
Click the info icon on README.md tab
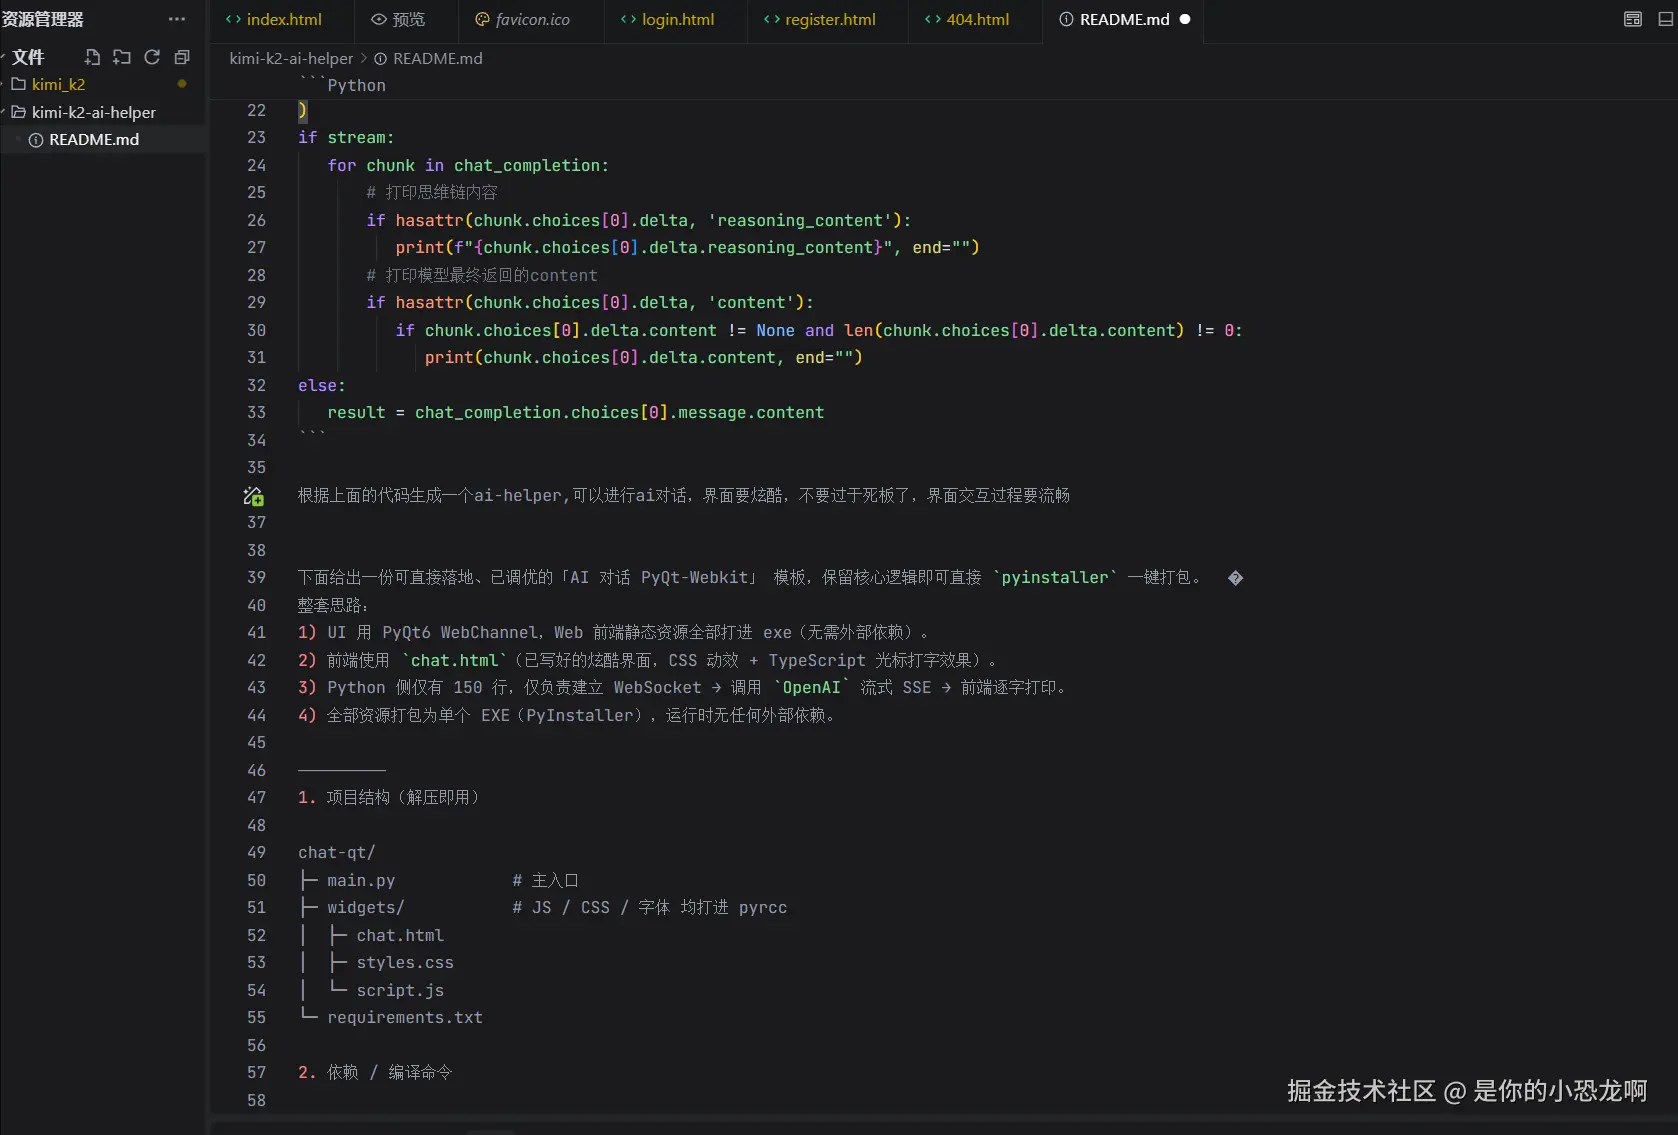(x=1066, y=19)
